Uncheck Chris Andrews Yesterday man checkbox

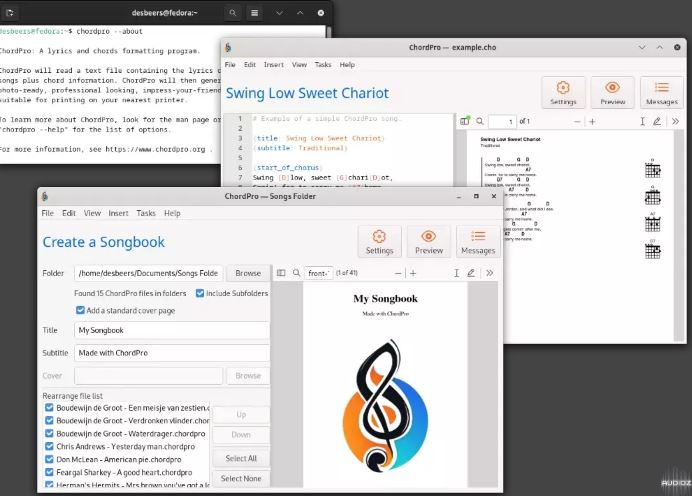point(49,446)
